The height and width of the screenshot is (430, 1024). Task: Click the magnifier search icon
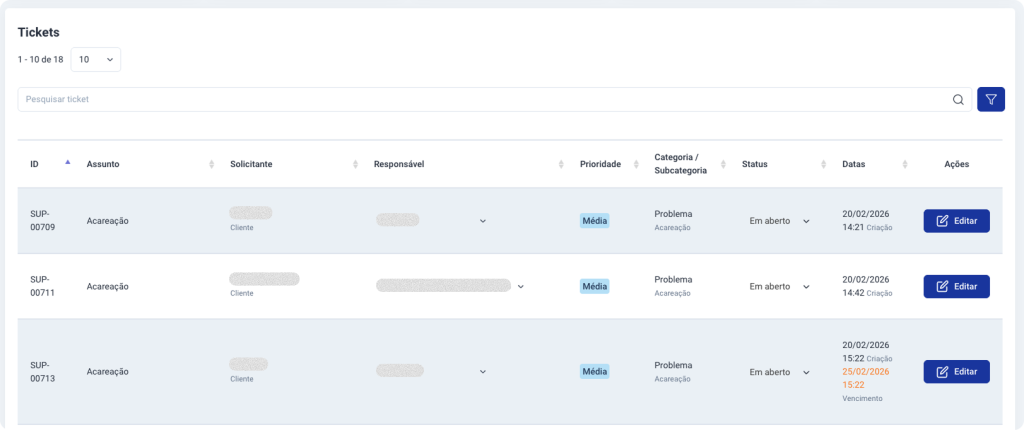pos(958,100)
